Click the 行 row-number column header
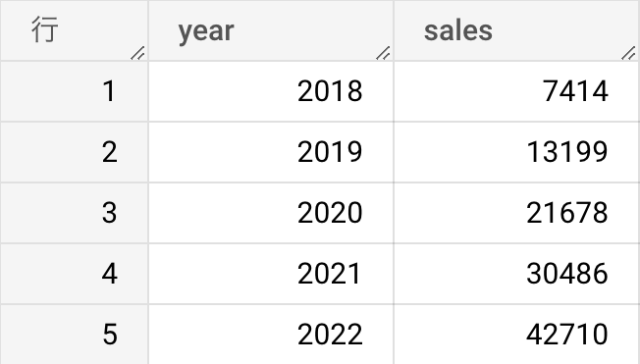The height and width of the screenshot is (364, 640). pyautogui.click(x=74, y=31)
